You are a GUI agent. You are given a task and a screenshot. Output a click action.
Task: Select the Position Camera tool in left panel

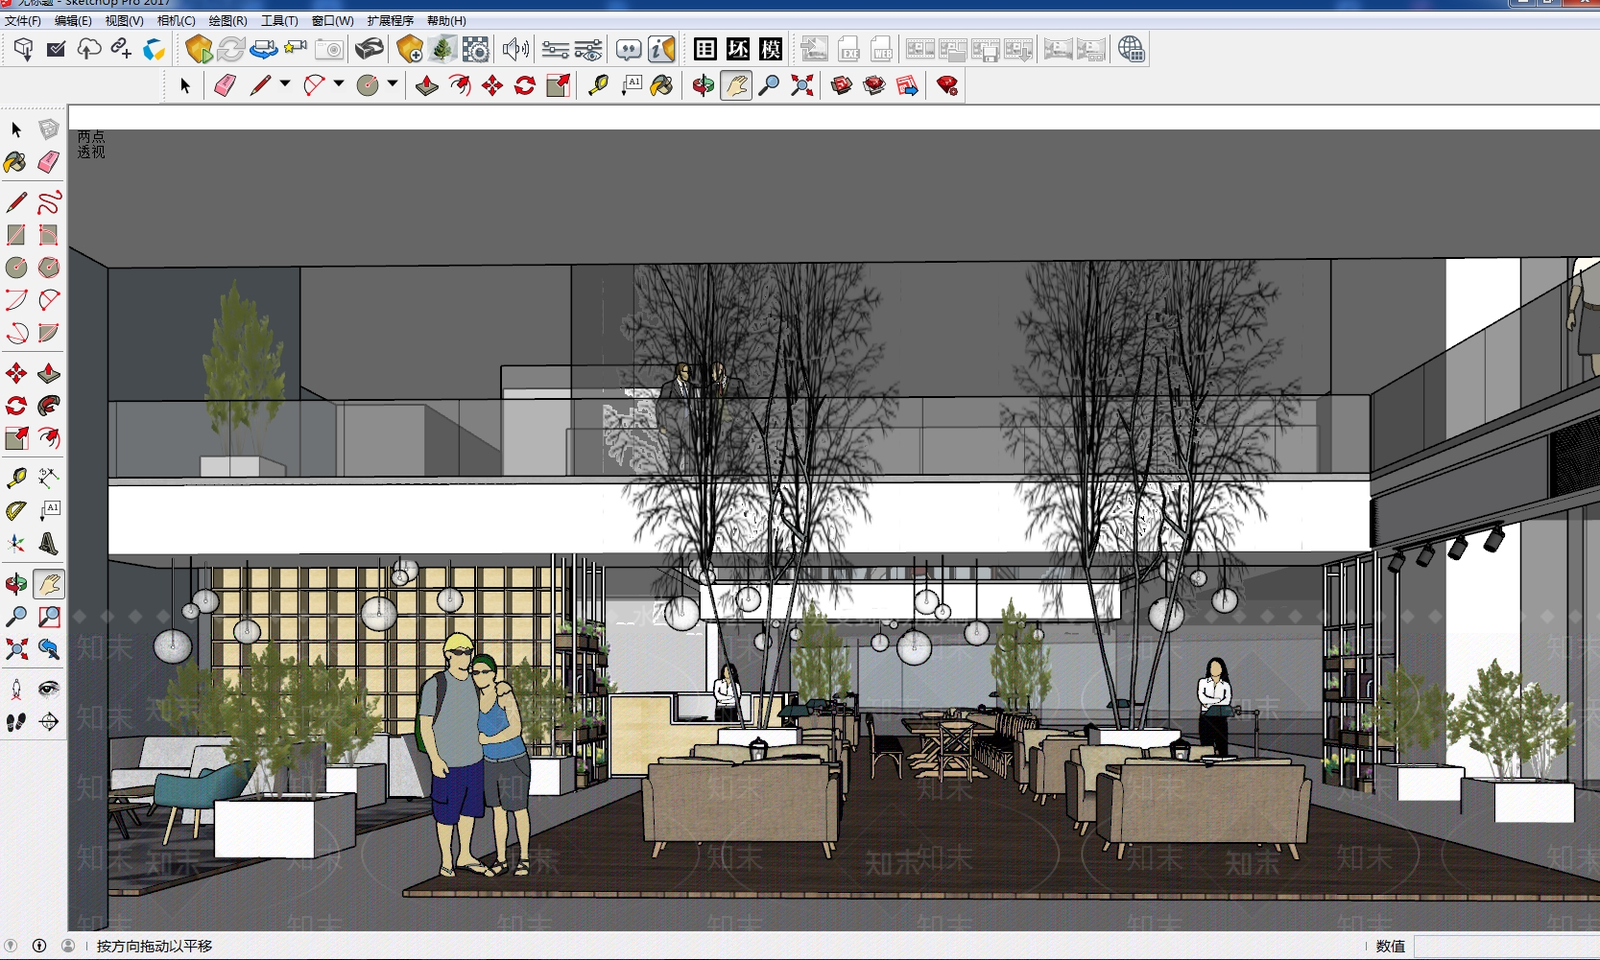16,689
